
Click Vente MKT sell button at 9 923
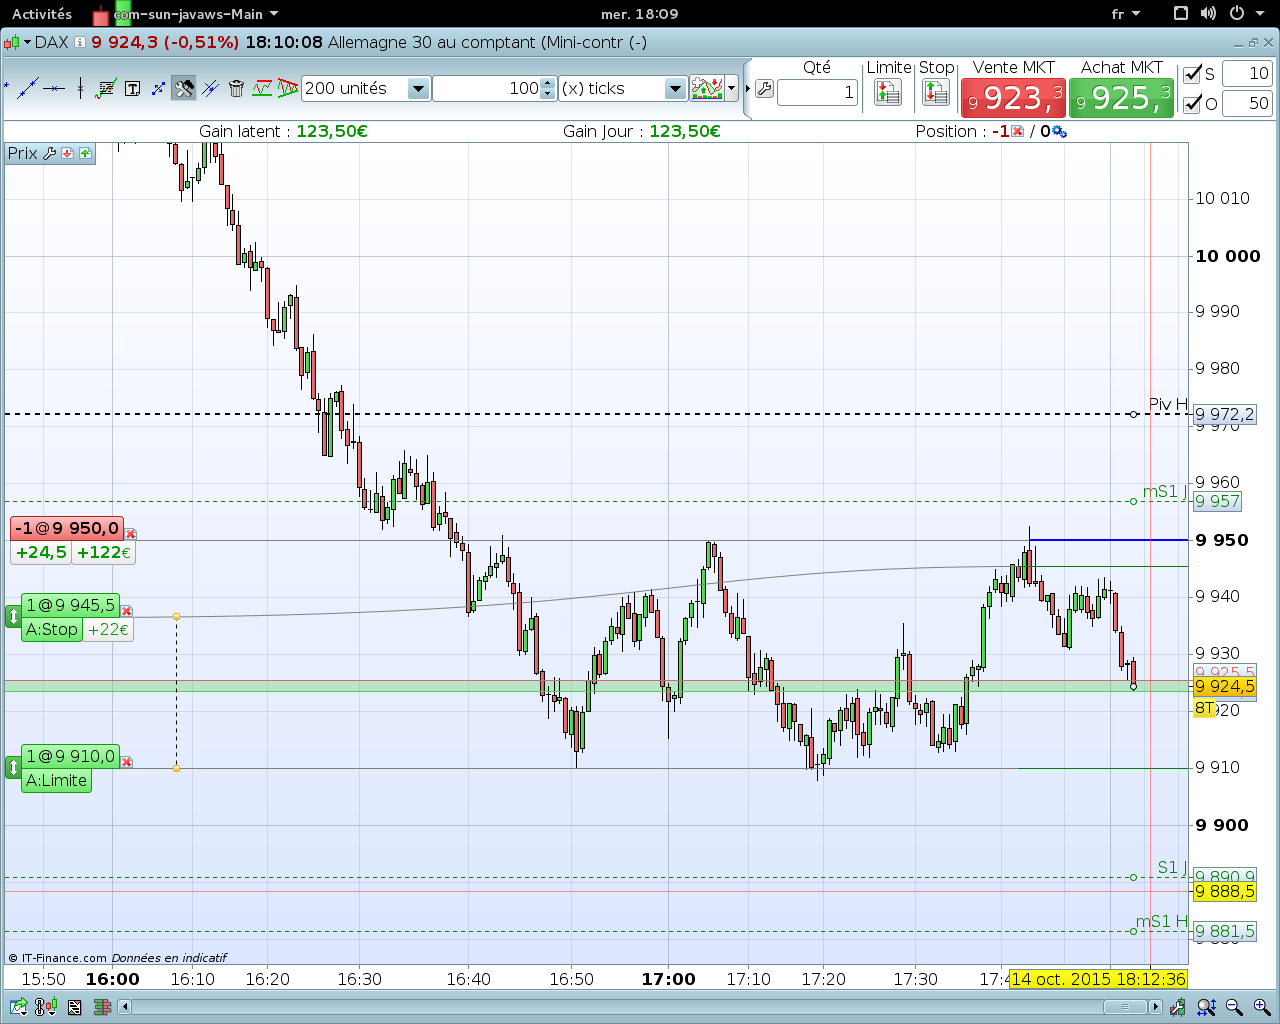click(x=1013, y=98)
